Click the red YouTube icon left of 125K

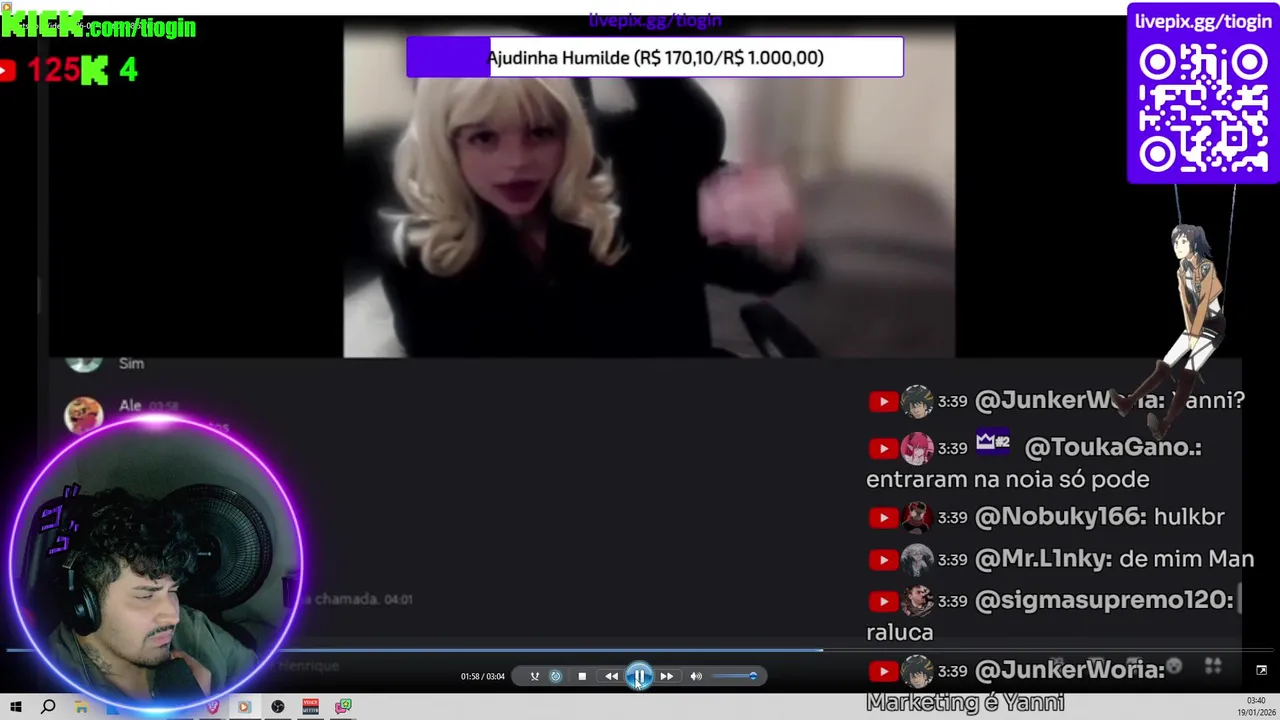coord(8,70)
